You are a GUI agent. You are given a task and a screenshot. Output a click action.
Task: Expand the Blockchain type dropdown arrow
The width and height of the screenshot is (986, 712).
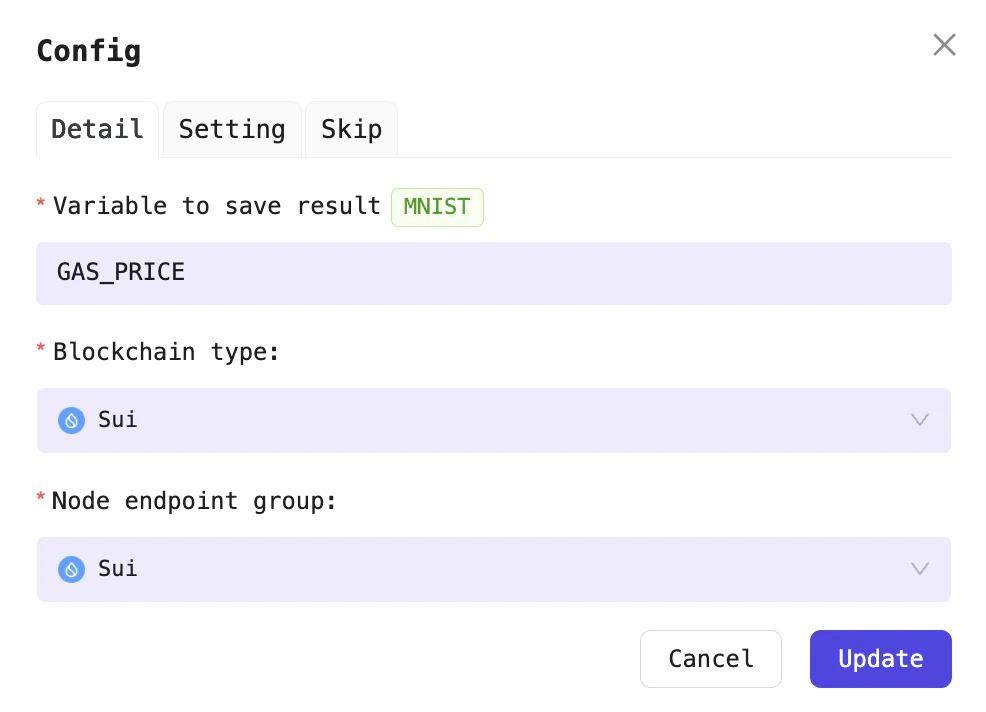(x=920, y=420)
